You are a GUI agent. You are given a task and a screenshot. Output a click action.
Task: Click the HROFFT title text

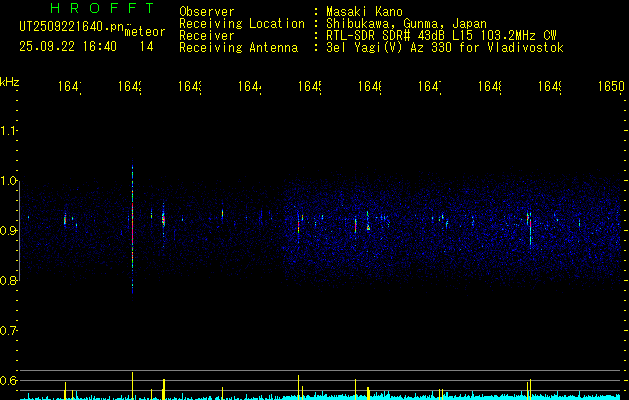pyautogui.click(x=102, y=8)
